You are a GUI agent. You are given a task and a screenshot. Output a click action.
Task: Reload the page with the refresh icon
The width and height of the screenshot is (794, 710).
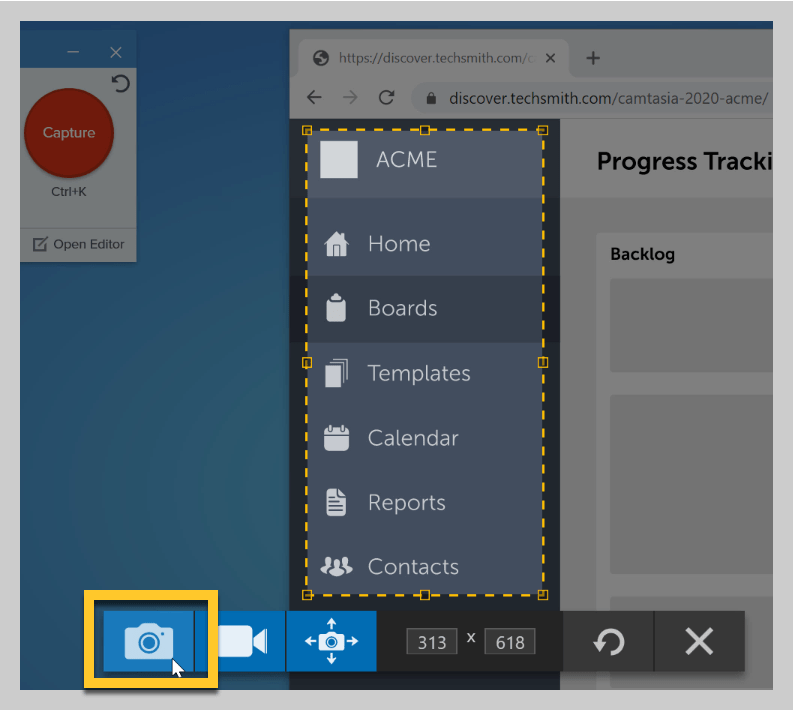click(x=386, y=97)
